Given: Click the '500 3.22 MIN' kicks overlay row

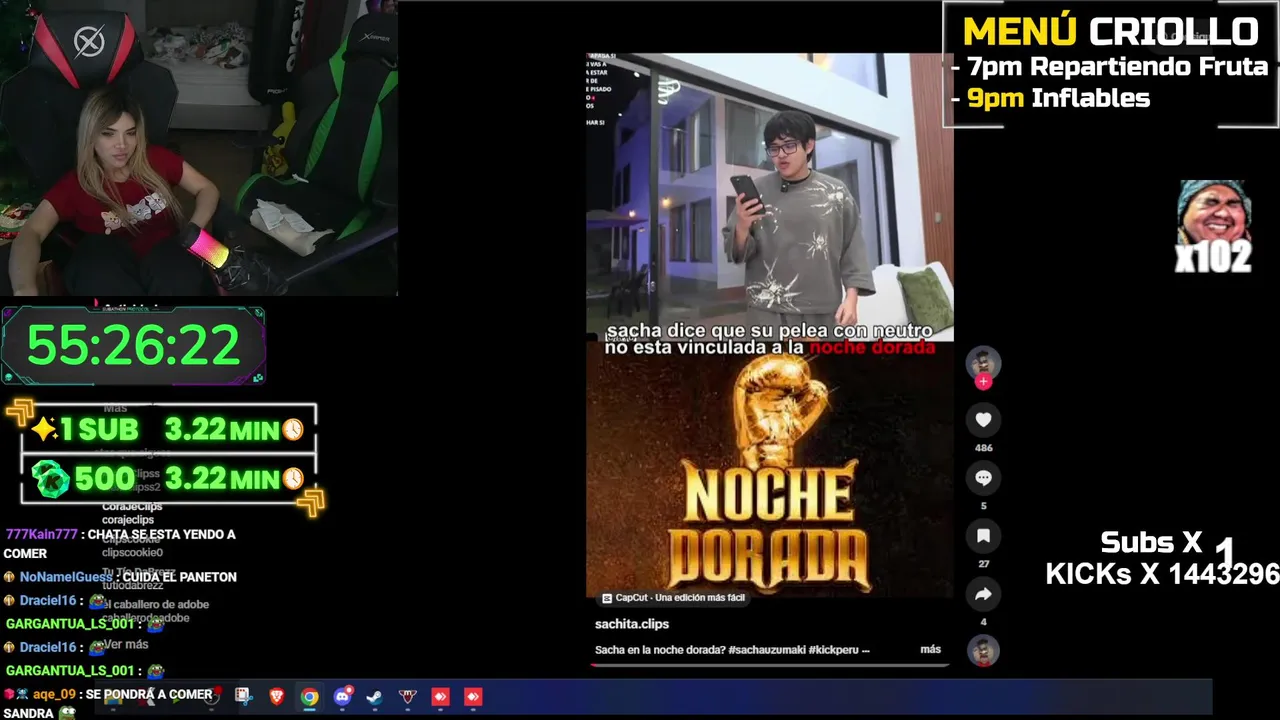Looking at the screenshot, I should coord(168,479).
